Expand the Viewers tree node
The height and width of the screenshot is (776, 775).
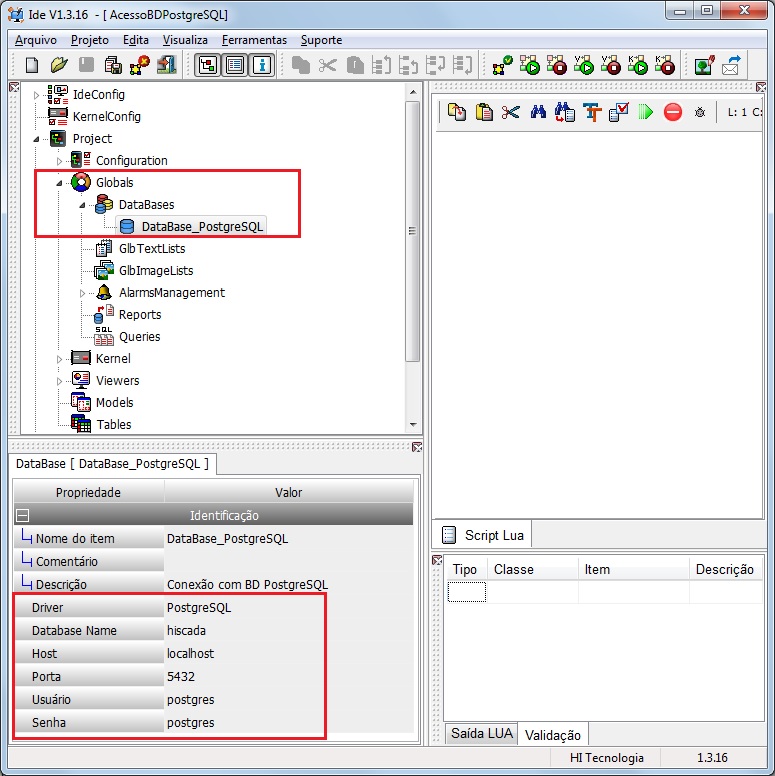59,381
